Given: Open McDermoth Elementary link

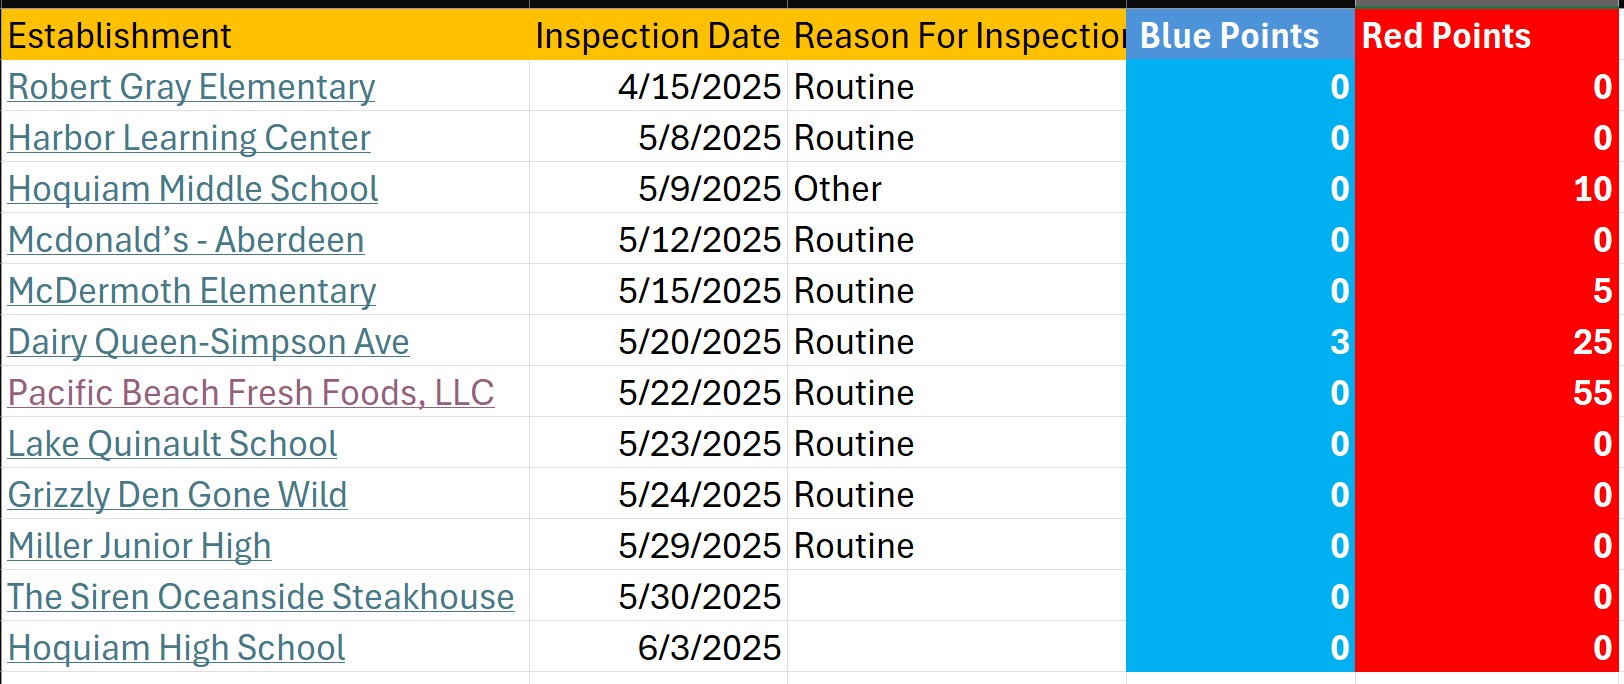Looking at the screenshot, I should (x=192, y=291).
